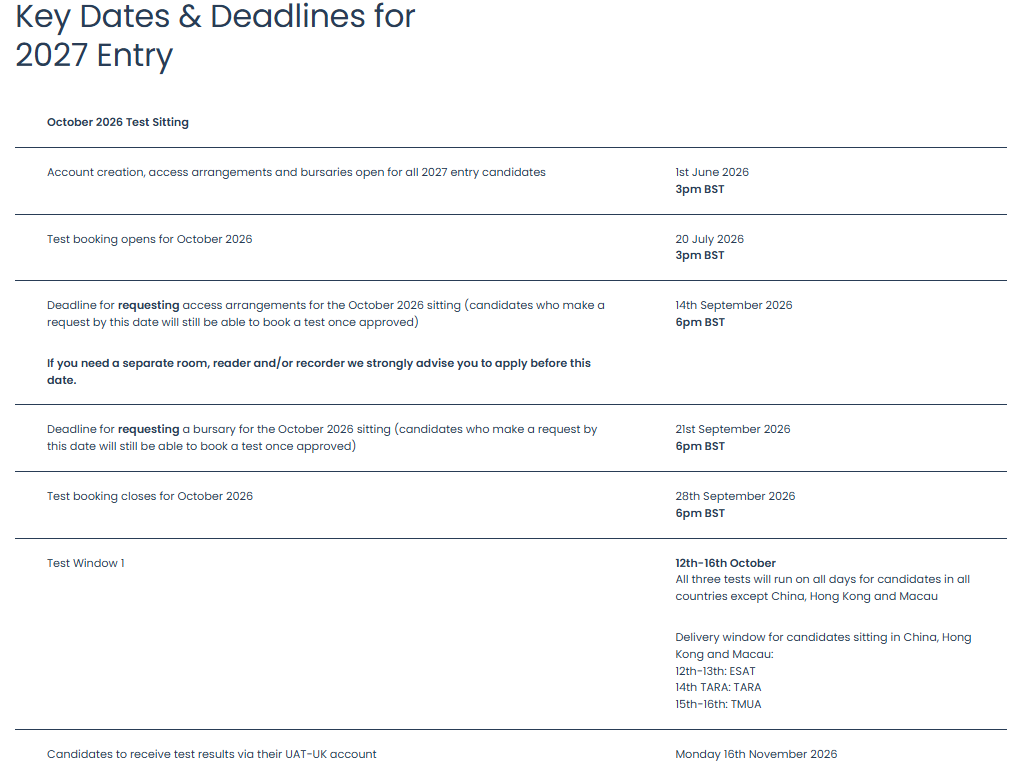Click the 12th-13th ESAT line
1022x779 pixels.
tap(716, 671)
